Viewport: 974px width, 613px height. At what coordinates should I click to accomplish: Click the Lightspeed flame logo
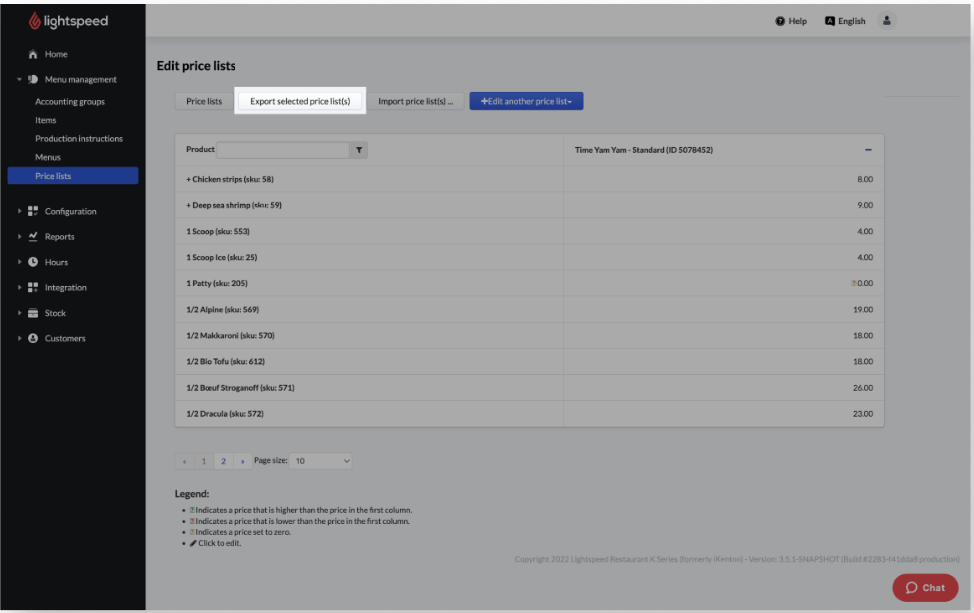point(34,21)
